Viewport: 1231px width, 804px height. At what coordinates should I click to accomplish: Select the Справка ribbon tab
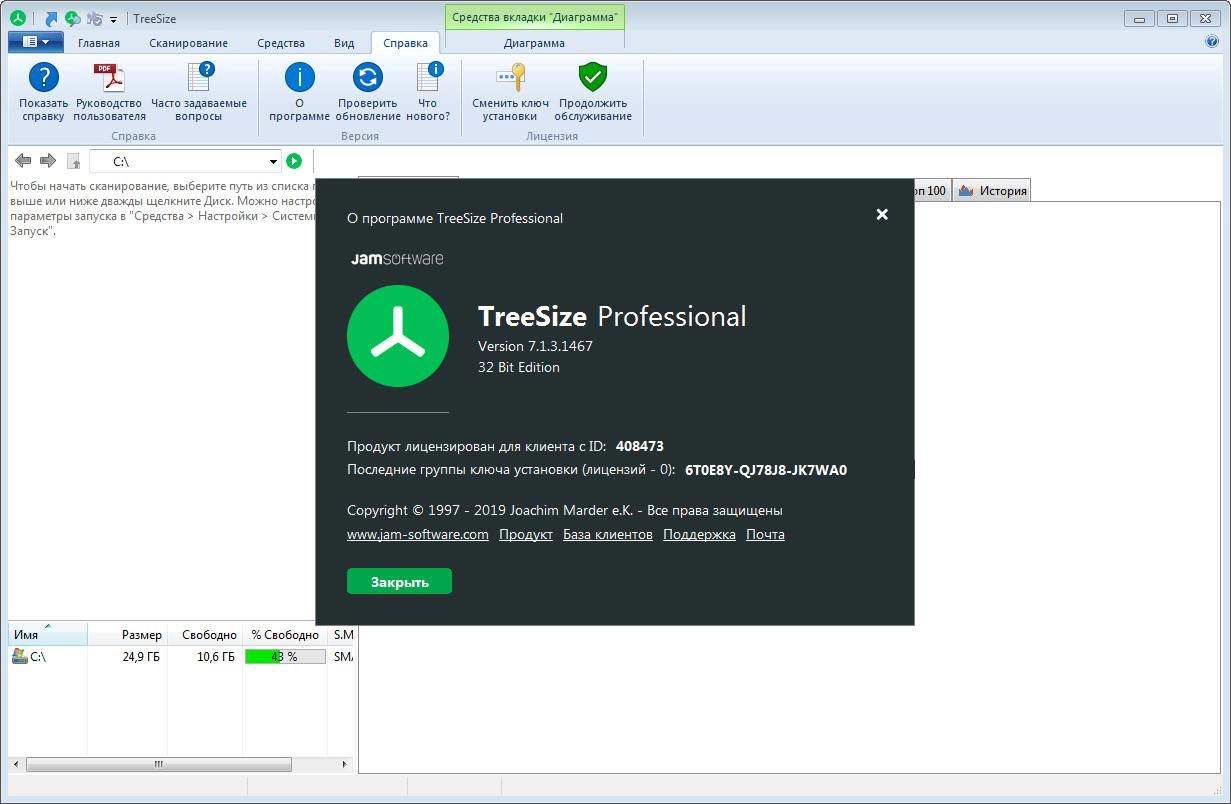pyautogui.click(x=405, y=43)
